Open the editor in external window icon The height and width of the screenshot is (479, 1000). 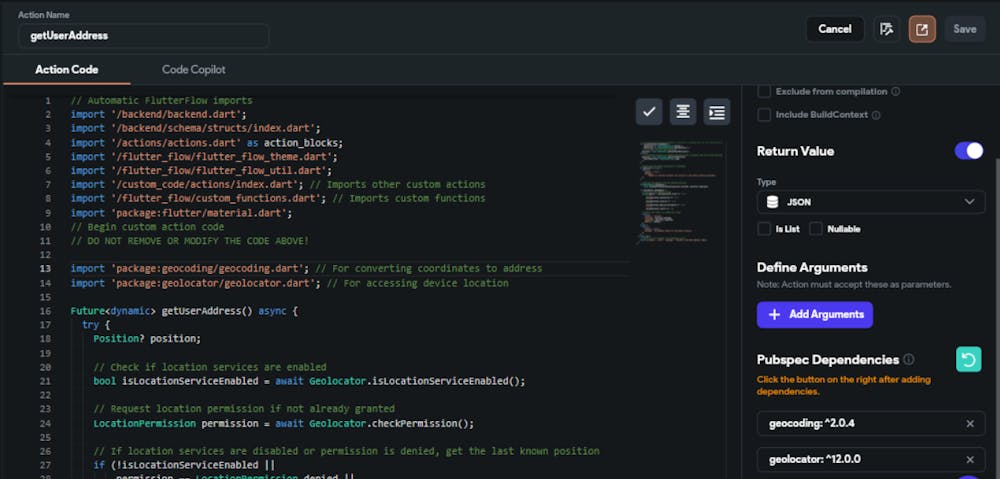click(922, 29)
